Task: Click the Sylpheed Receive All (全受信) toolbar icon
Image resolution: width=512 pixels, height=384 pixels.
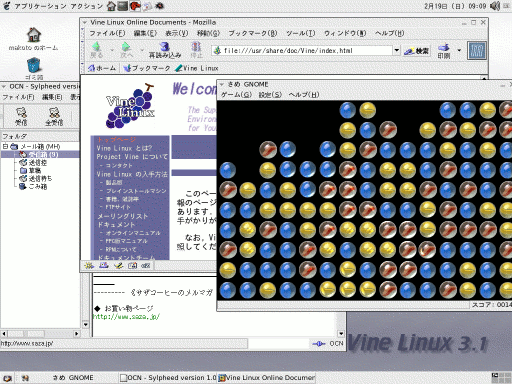Action: (54, 116)
